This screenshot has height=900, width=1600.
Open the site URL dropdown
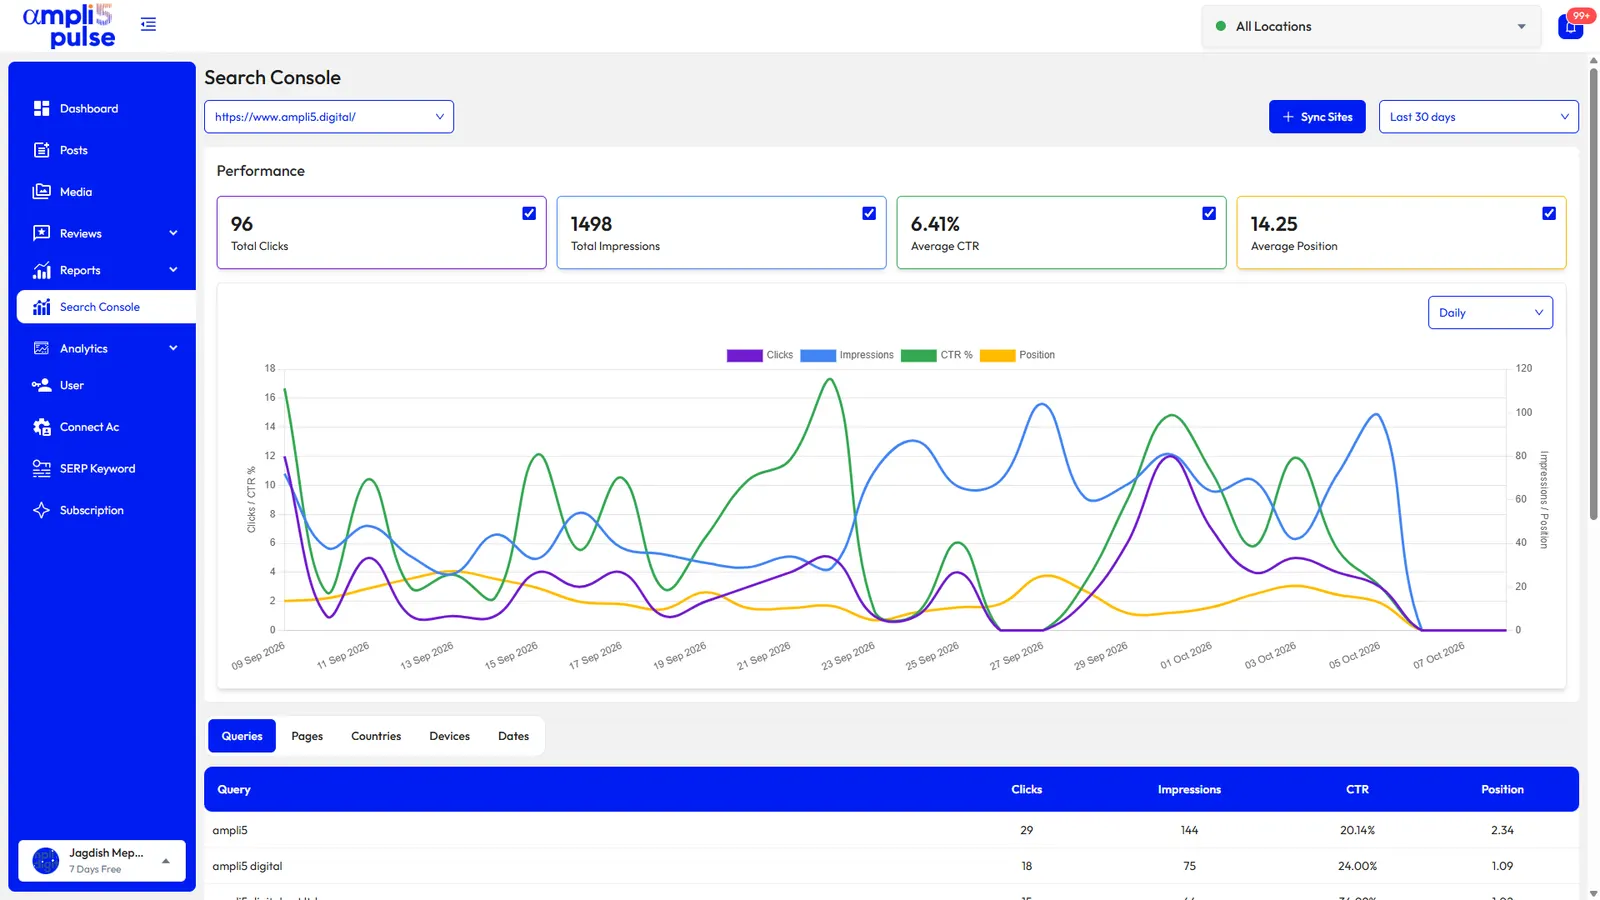tap(329, 117)
